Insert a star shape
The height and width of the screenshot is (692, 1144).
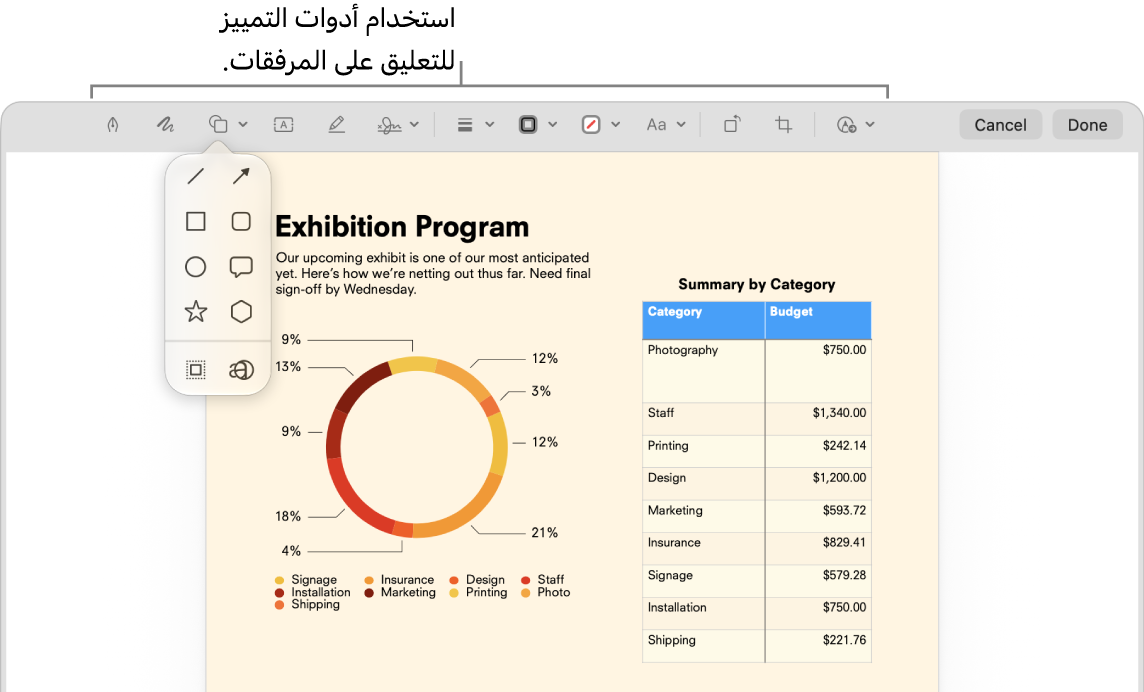[x=196, y=312]
